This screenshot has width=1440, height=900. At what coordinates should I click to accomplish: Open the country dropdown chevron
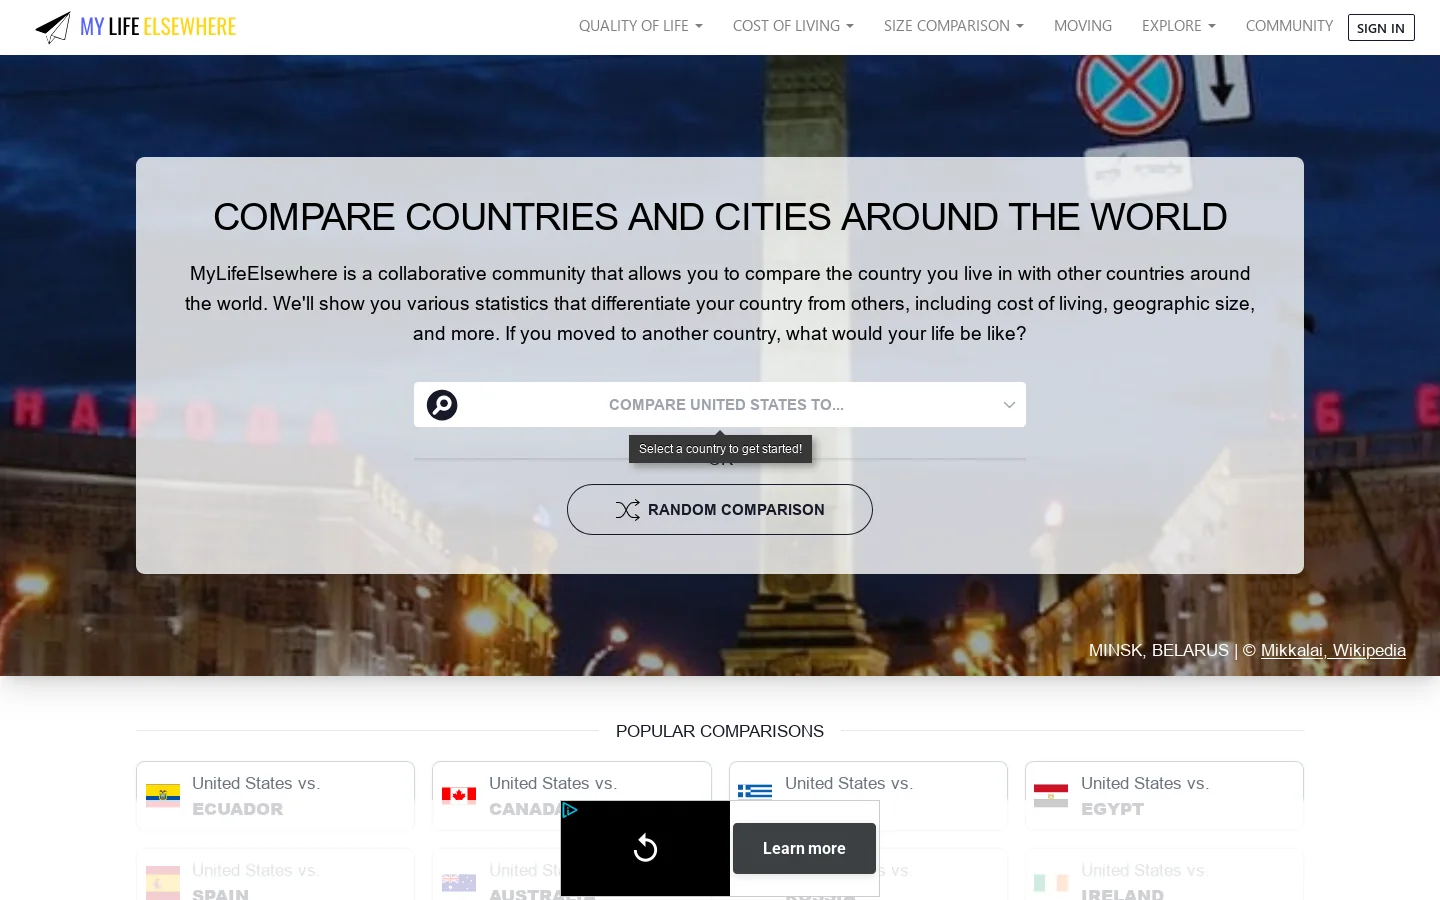click(1009, 405)
